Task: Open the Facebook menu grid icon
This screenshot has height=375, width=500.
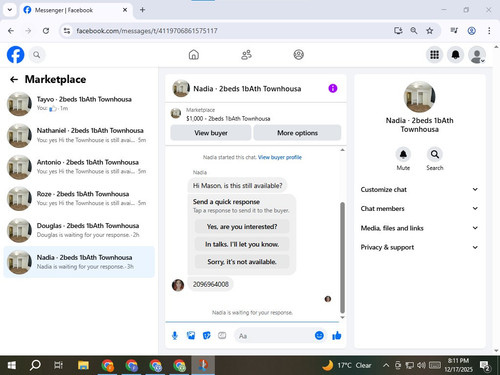Action: click(434, 55)
